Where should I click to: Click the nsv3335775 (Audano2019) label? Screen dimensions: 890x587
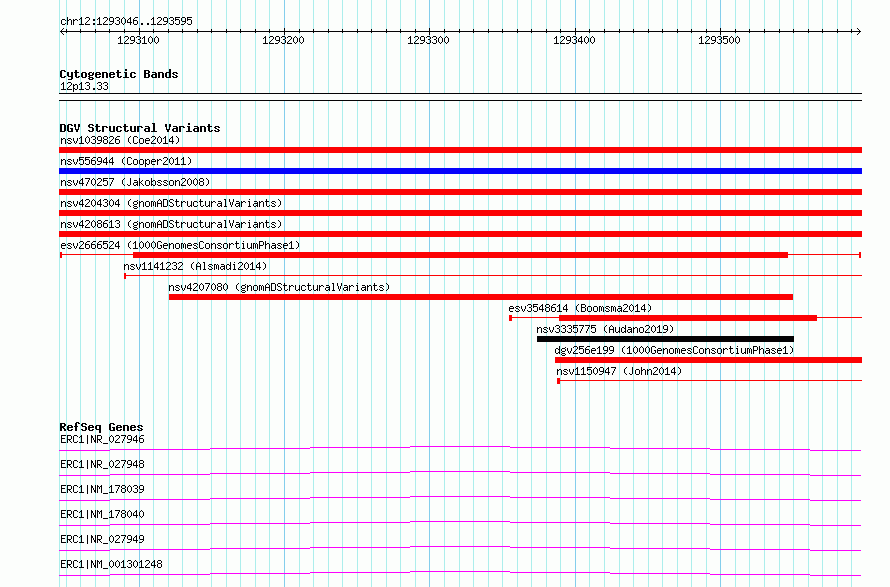pos(605,329)
